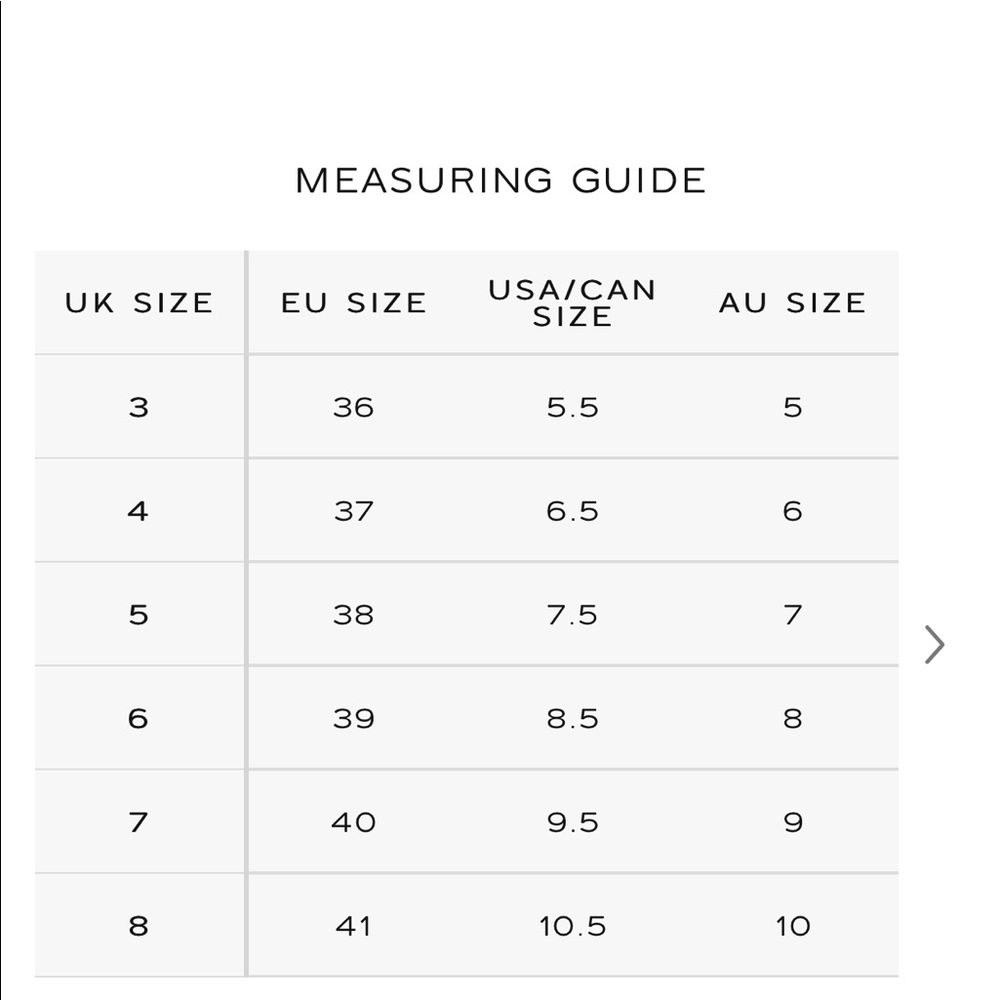1000x1000 pixels.
Task: Click the MEASURING GUIDE heading
Action: click(x=501, y=180)
